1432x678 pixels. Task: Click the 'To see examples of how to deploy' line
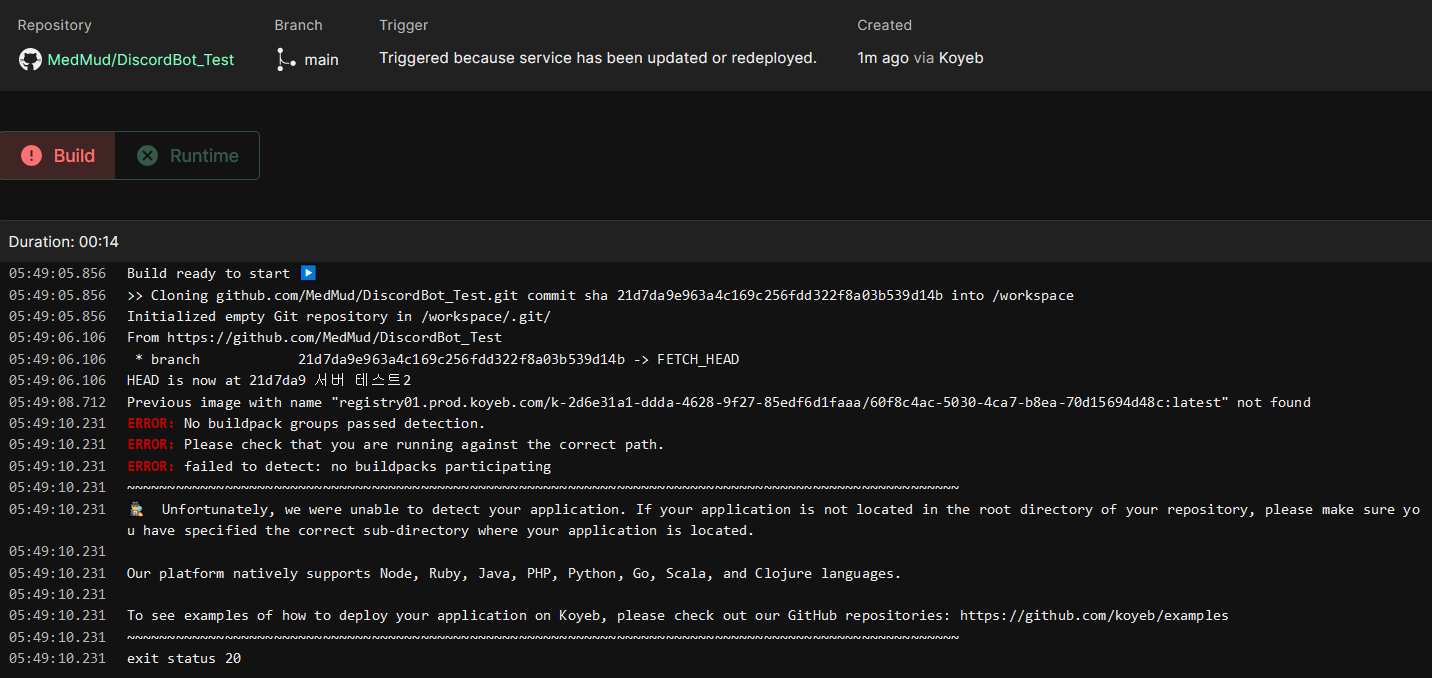coord(678,615)
